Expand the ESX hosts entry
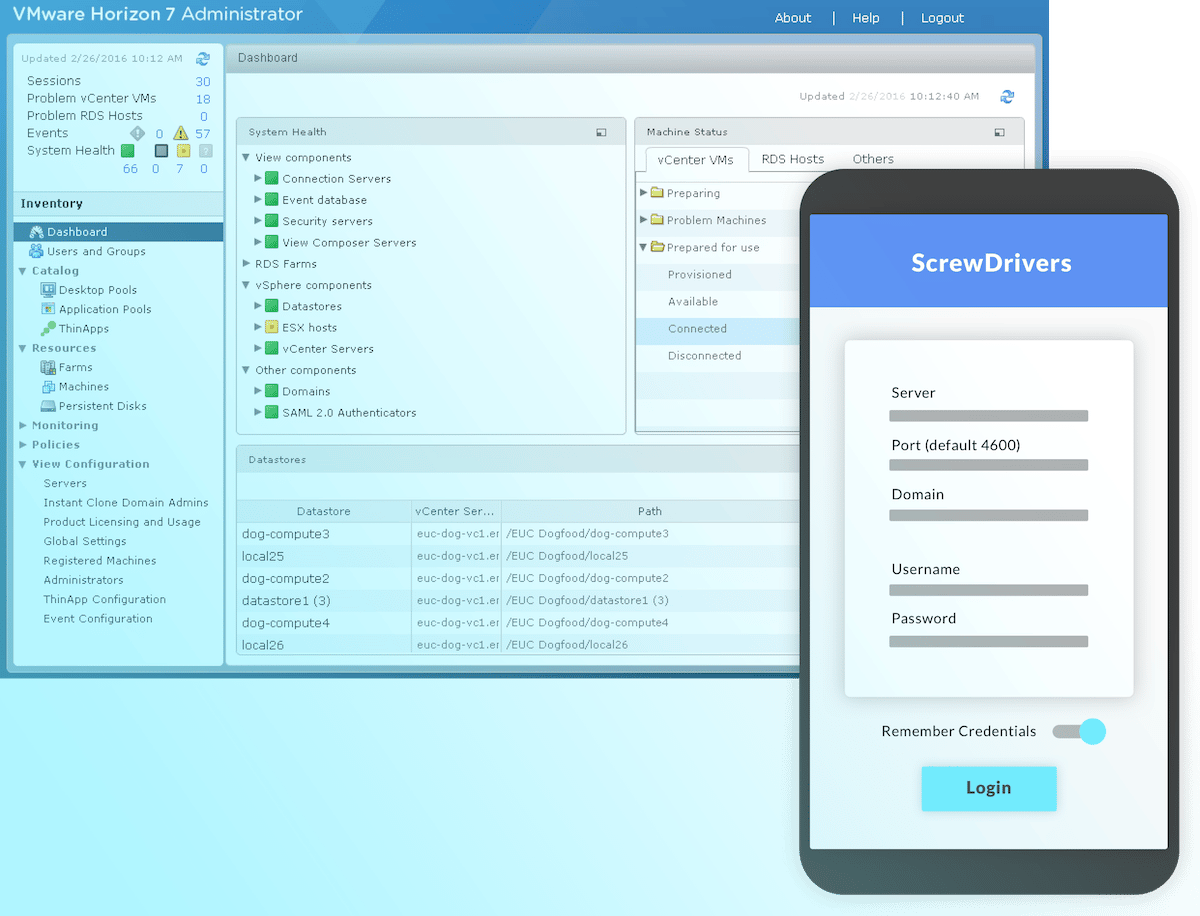The width and height of the screenshot is (1200, 916). [260, 327]
